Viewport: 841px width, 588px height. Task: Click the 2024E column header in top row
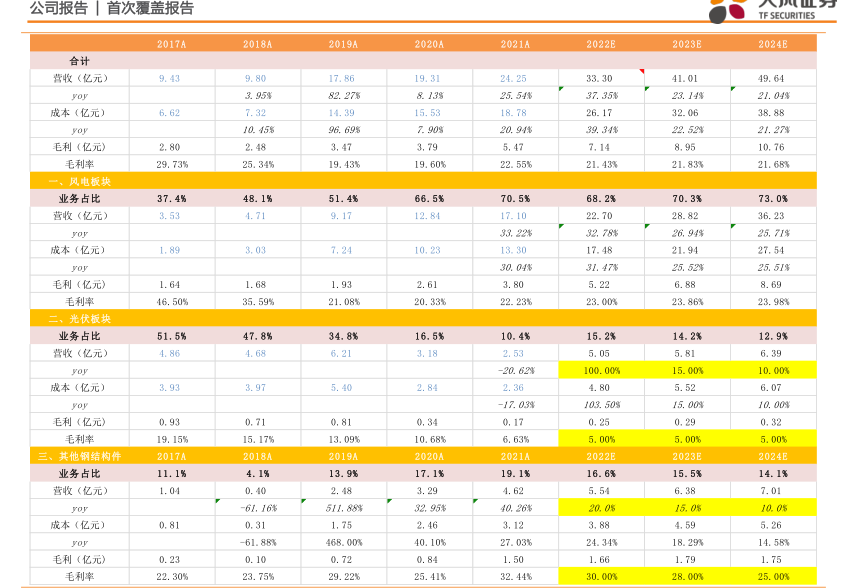coord(771,44)
